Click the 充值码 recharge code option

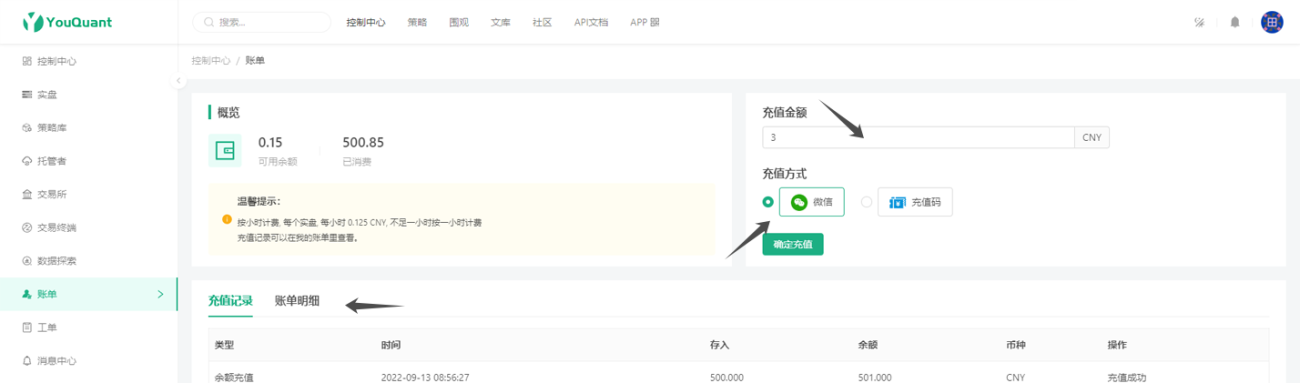[915, 202]
